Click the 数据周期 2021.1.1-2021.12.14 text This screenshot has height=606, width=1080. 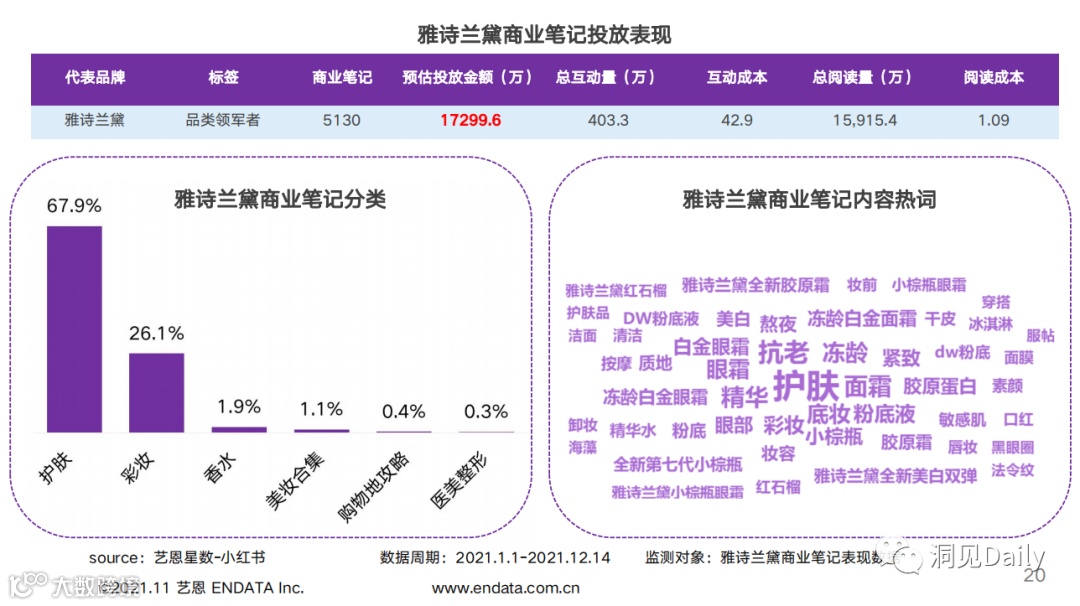[x=495, y=557]
